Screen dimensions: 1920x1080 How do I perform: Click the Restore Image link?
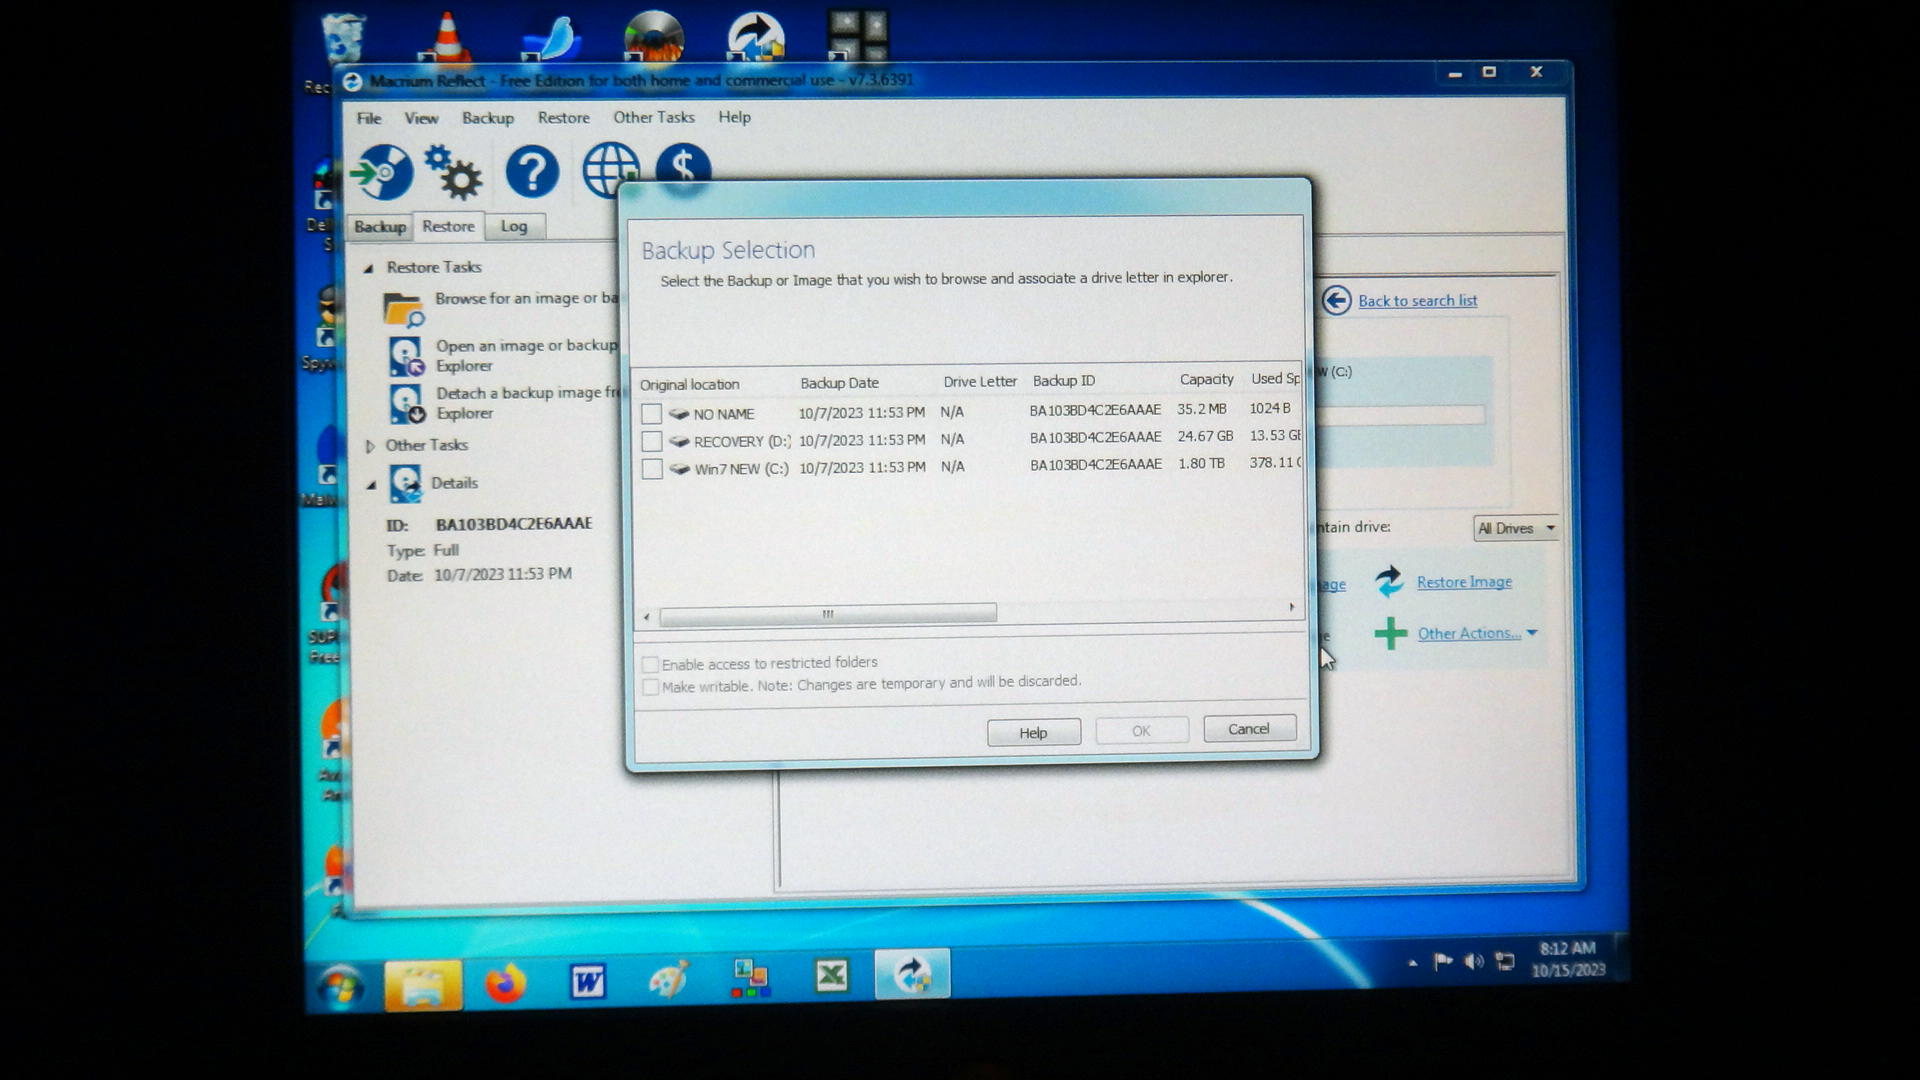click(1464, 582)
